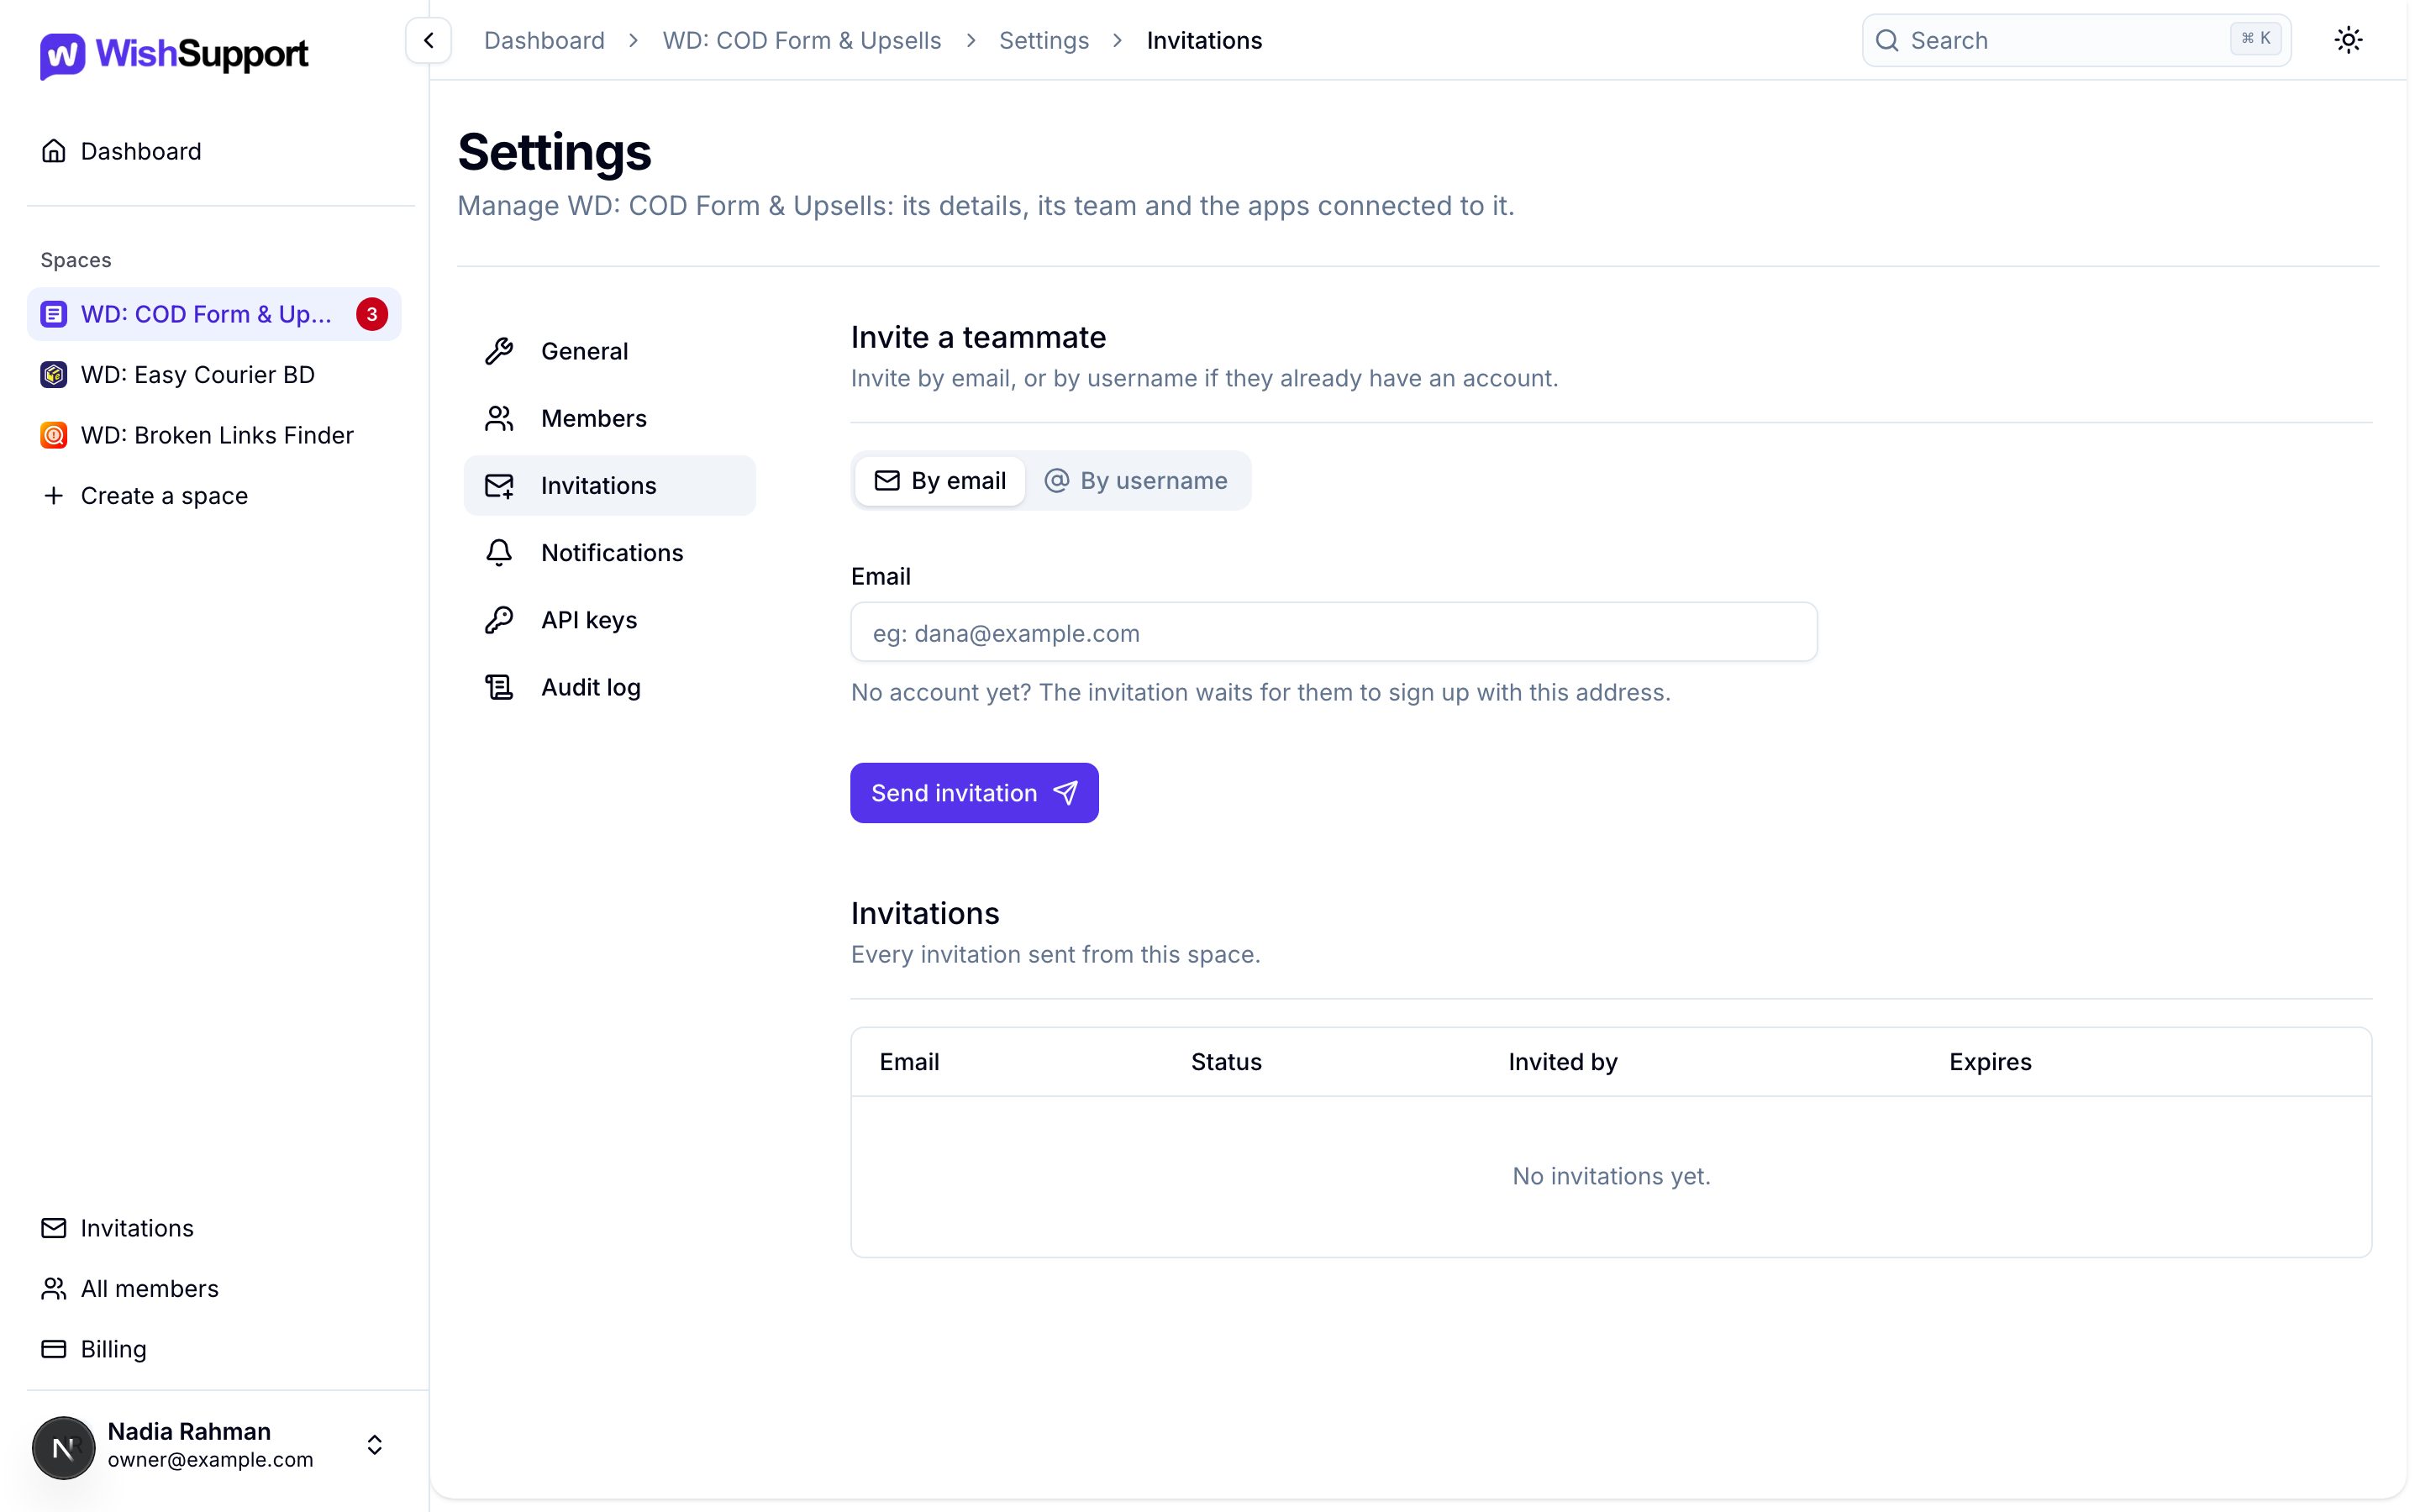Screen dimensions: 2420x1512
Task: Click the ⌘K shortcut badge
Action: (2255, 39)
